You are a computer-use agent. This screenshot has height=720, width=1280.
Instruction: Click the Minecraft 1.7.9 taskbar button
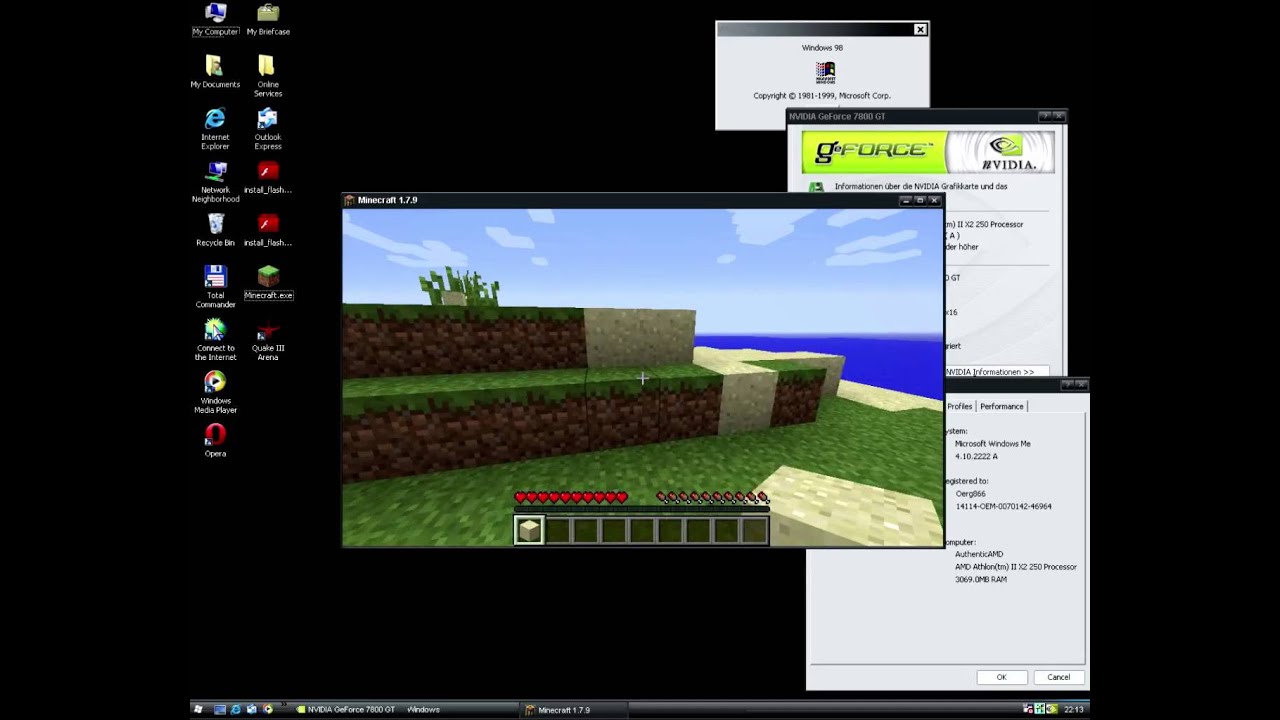pos(575,709)
